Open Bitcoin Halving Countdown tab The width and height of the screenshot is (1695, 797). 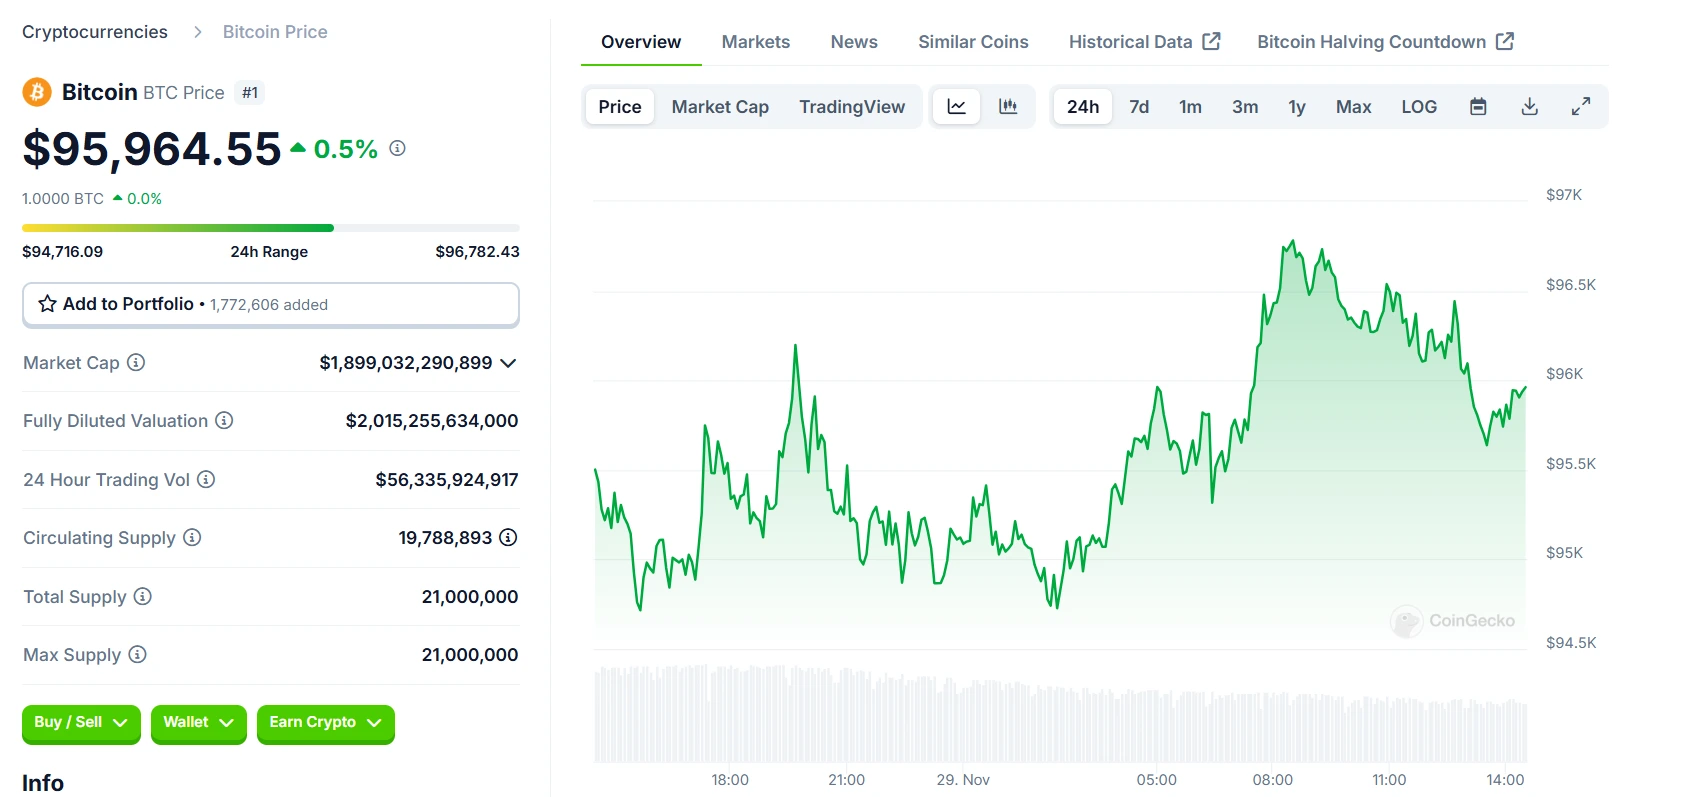1385,42
